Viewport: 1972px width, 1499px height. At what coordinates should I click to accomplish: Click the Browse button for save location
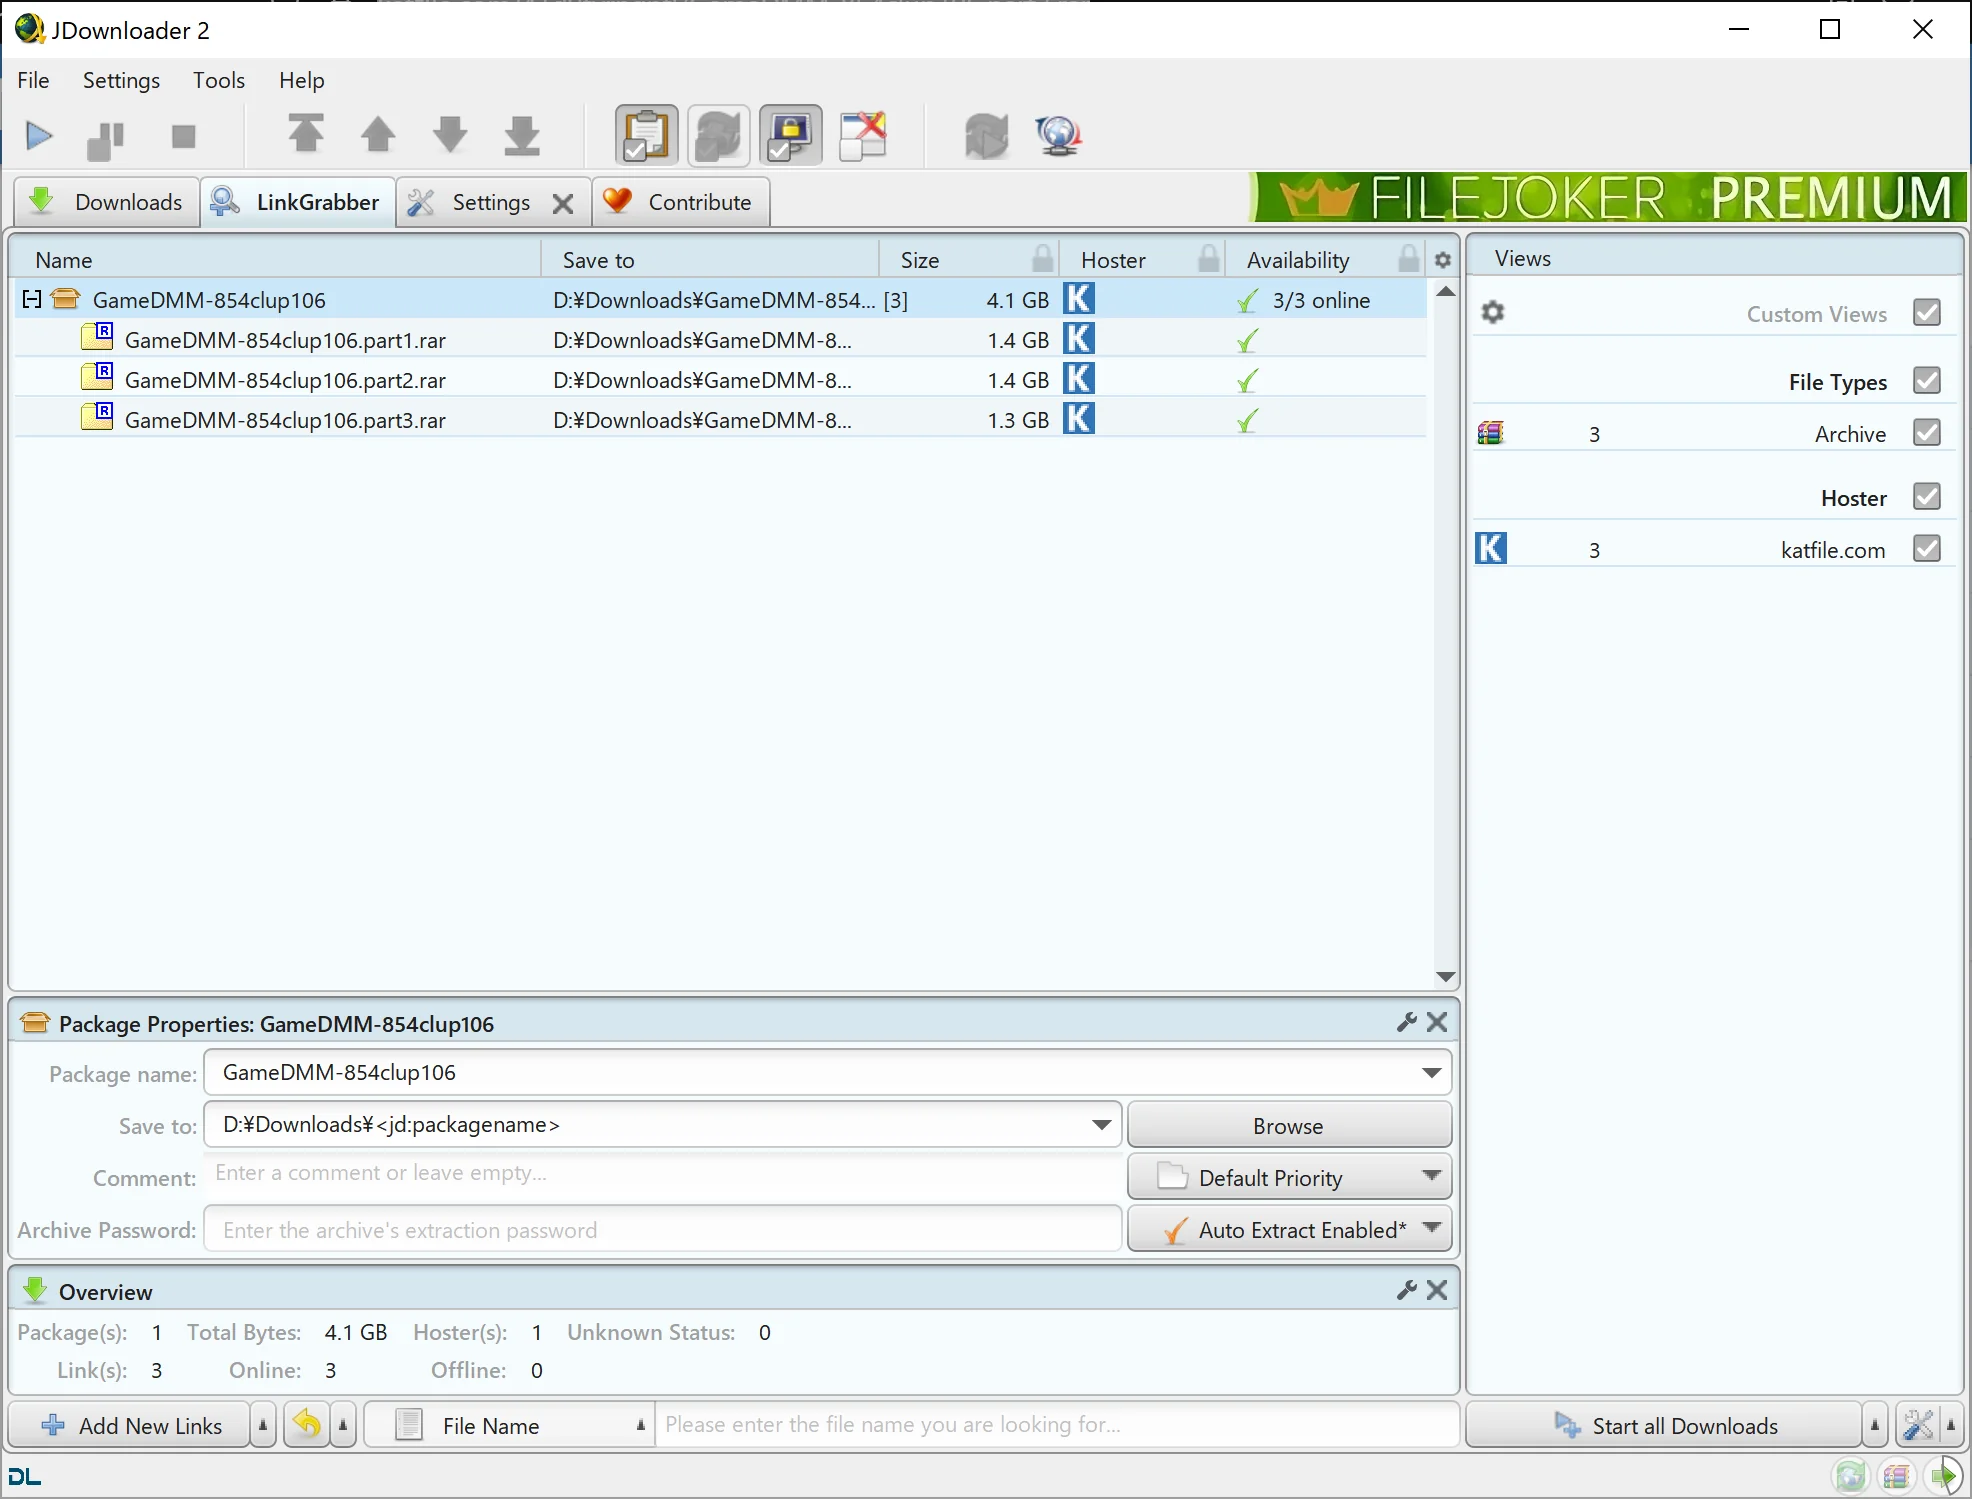(1288, 1124)
